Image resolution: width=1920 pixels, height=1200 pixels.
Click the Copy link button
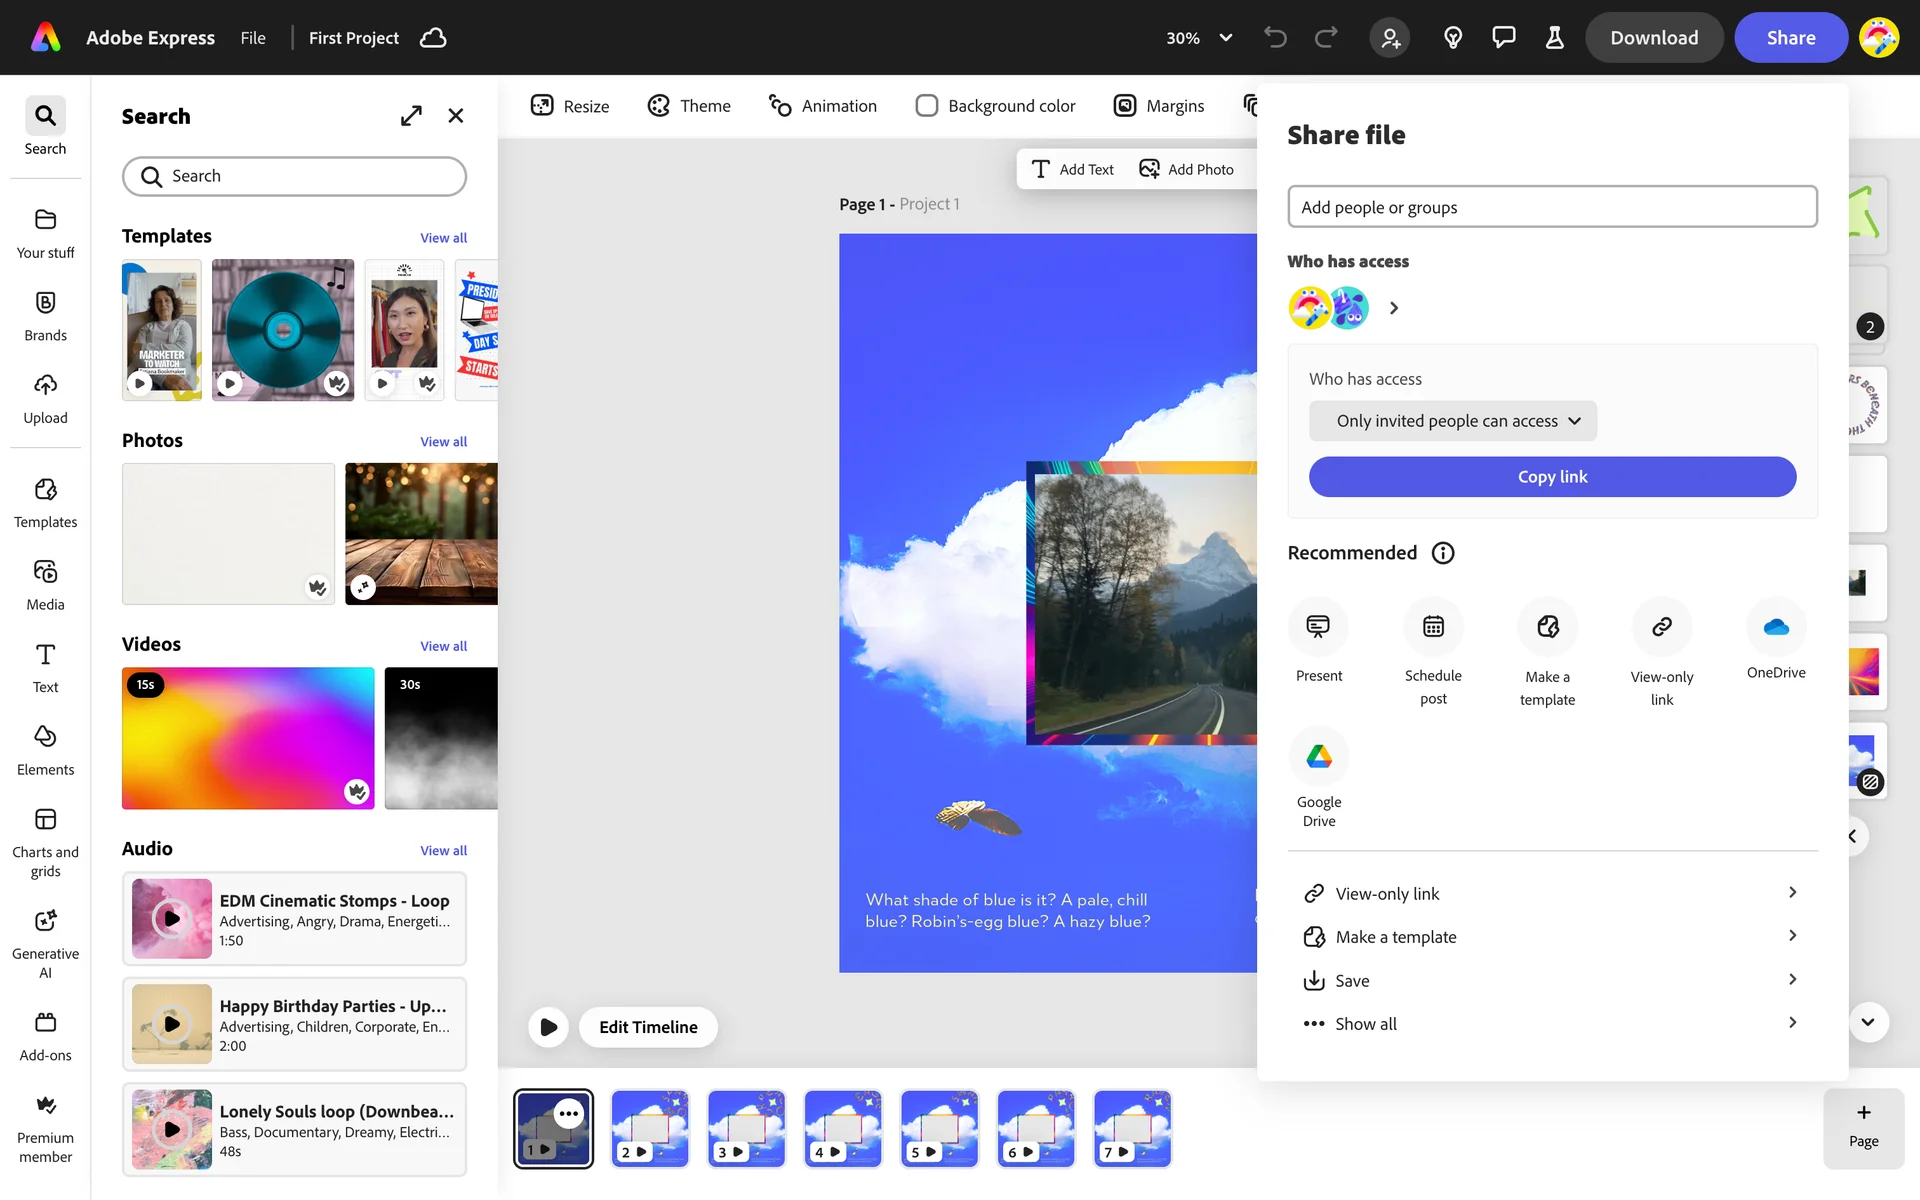(1552, 477)
